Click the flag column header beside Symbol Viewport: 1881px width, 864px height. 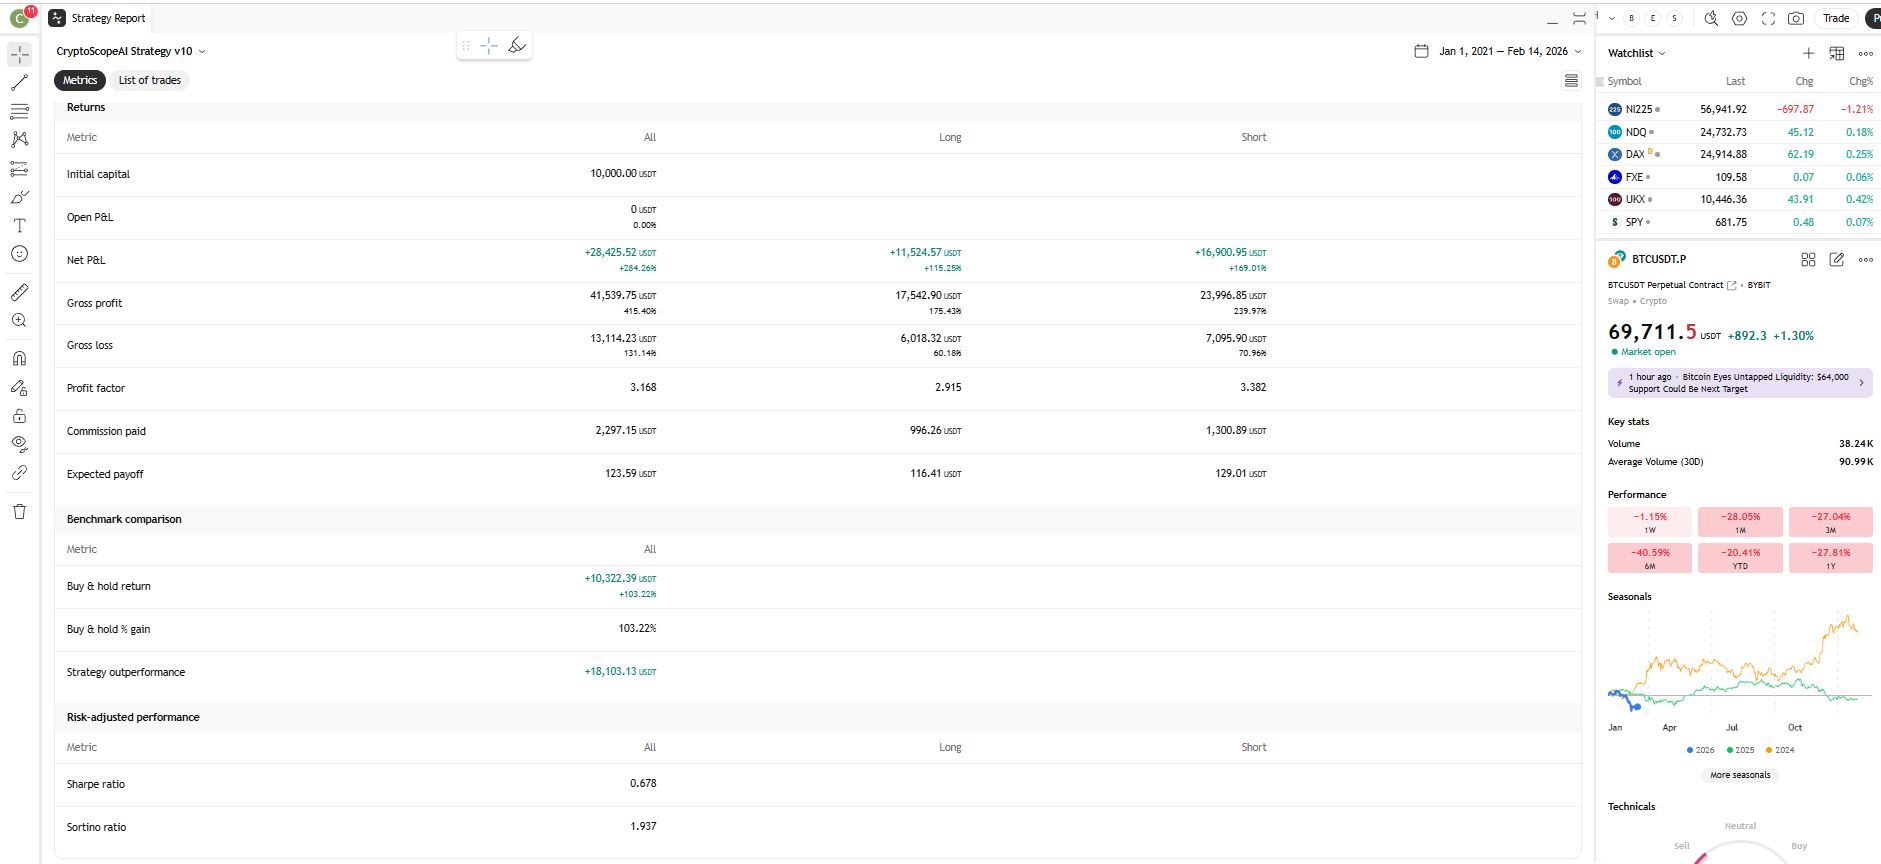(1600, 81)
